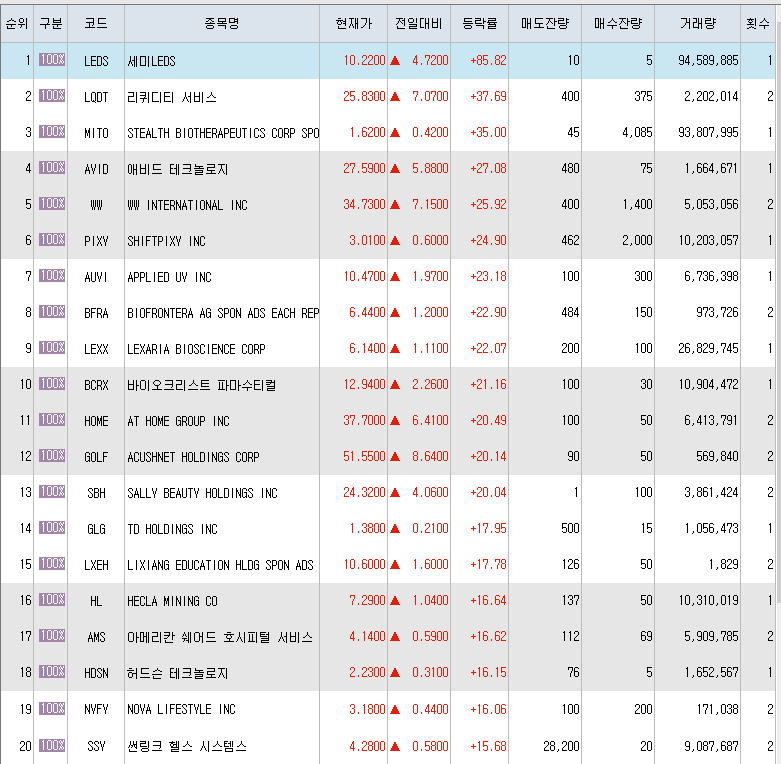Sort by the 전일대비 column header
This screenshot has width=781, height=764.
pos(419,23)
